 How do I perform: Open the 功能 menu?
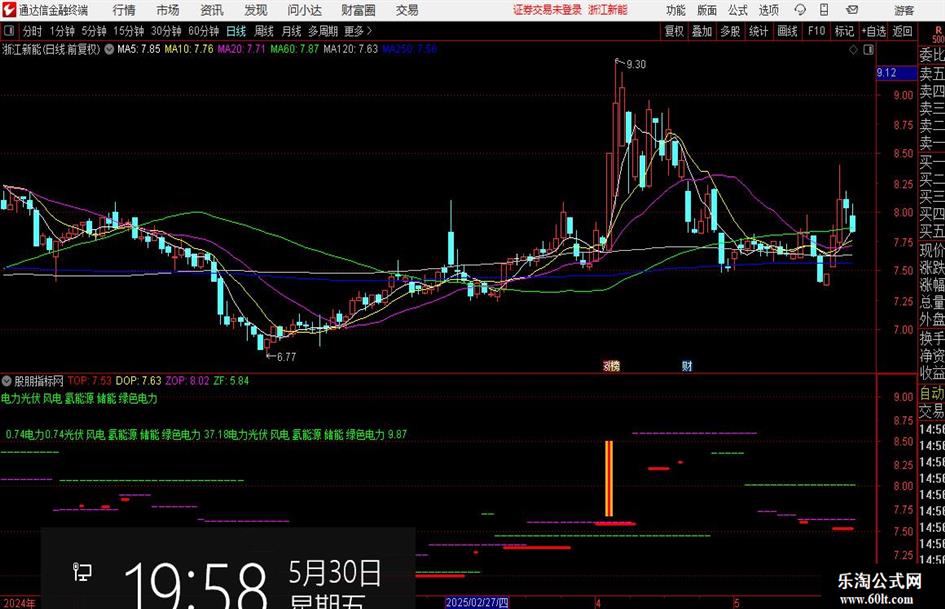(676, 10)
